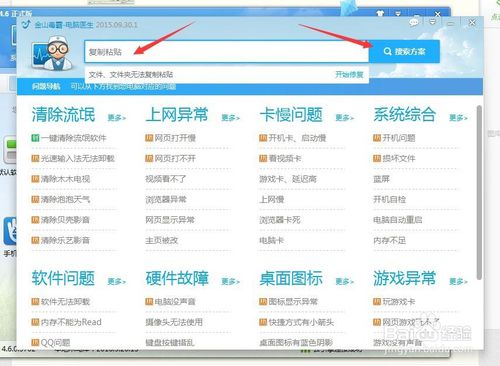
Task: Click the search box containing 复制粘贴
Action: click(226, 52)
